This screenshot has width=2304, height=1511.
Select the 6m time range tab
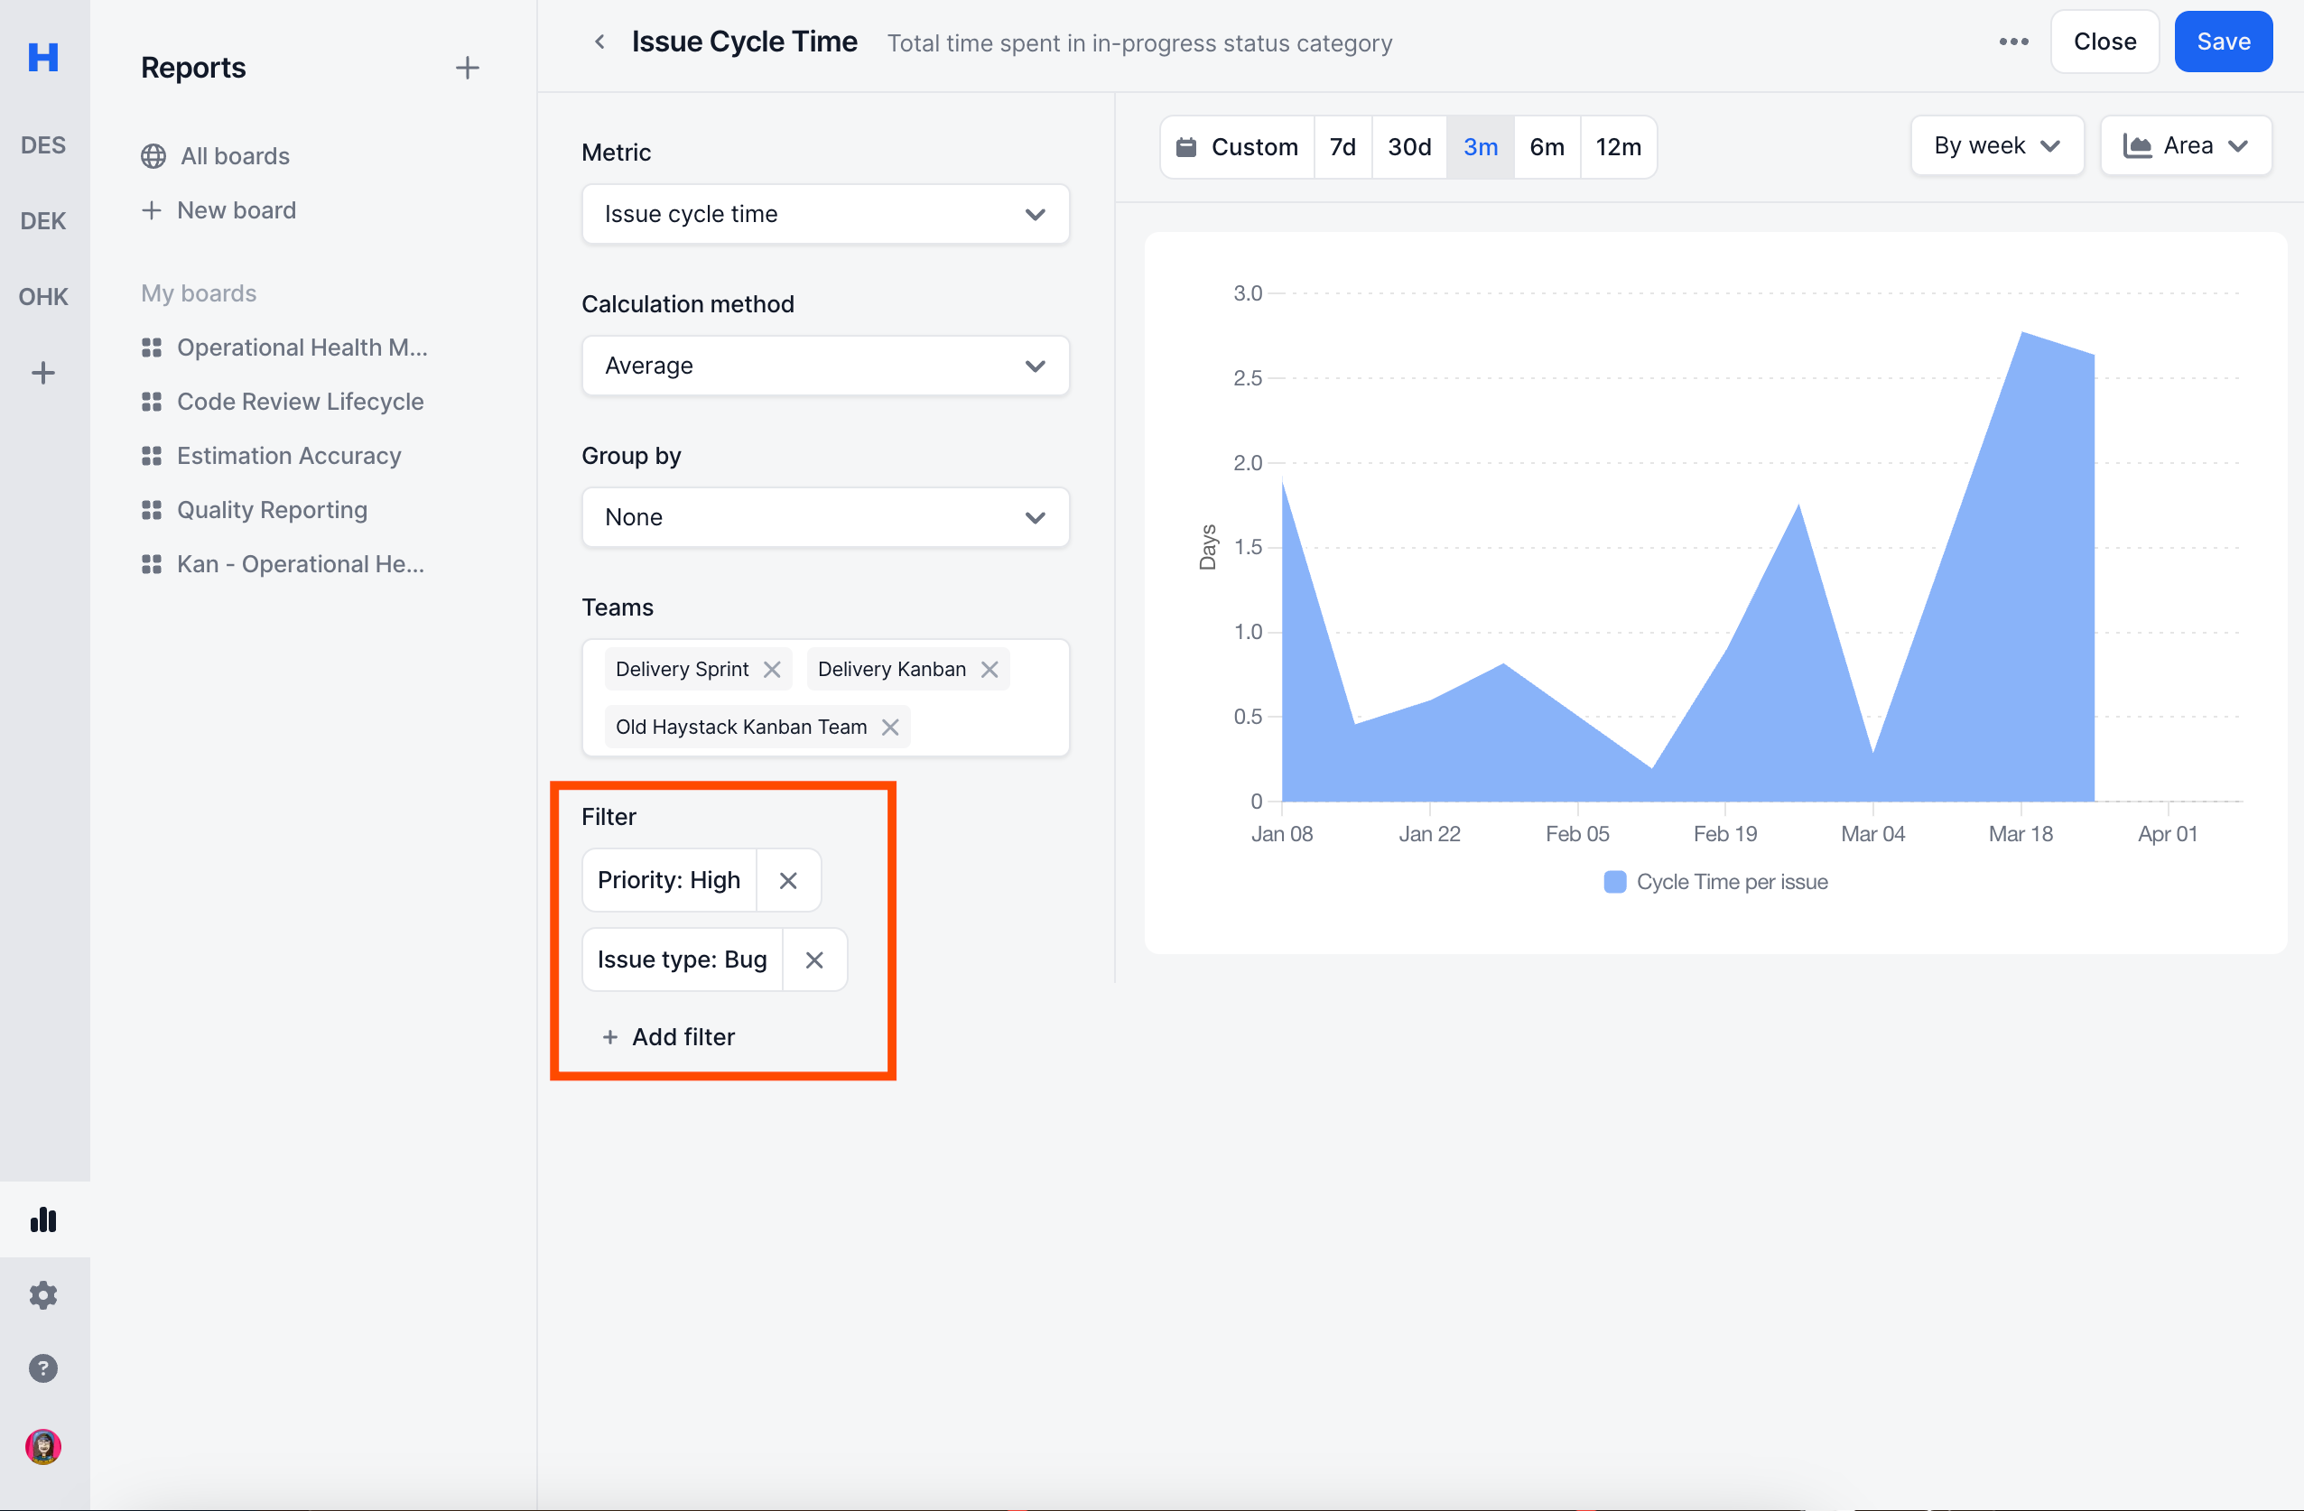[1546, 147]
